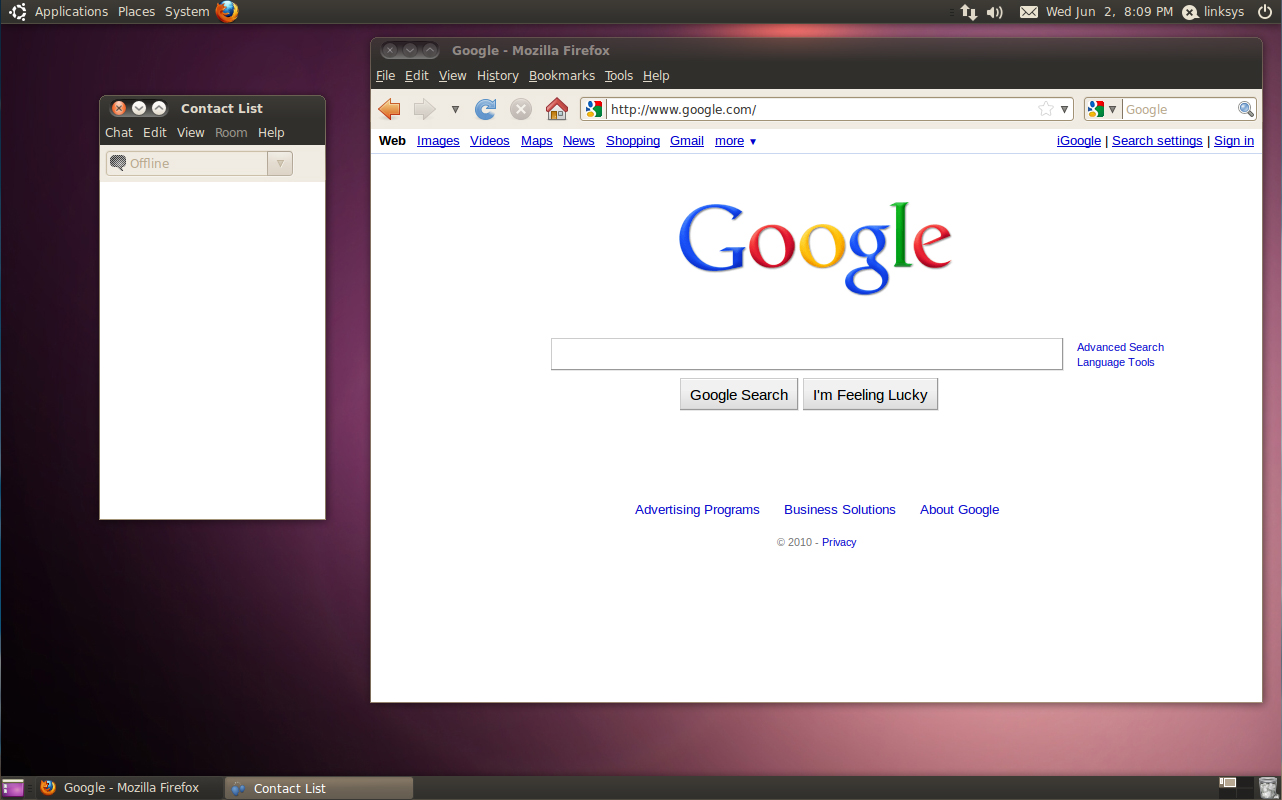This screenshot has width=1282, height=800.
Task: Open the Offline status combo box arrow
Action: pyautogui.click(x=280, y=163)
